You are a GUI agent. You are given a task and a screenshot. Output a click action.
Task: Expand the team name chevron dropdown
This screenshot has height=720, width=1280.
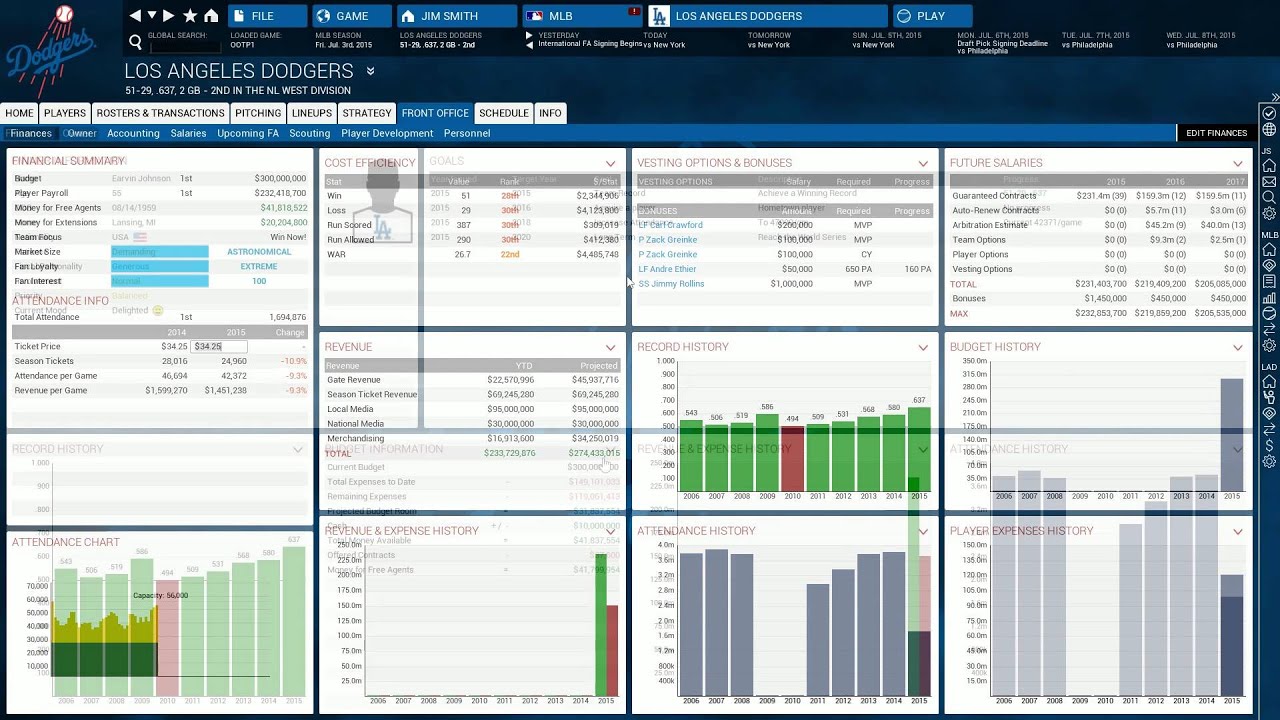370,71
